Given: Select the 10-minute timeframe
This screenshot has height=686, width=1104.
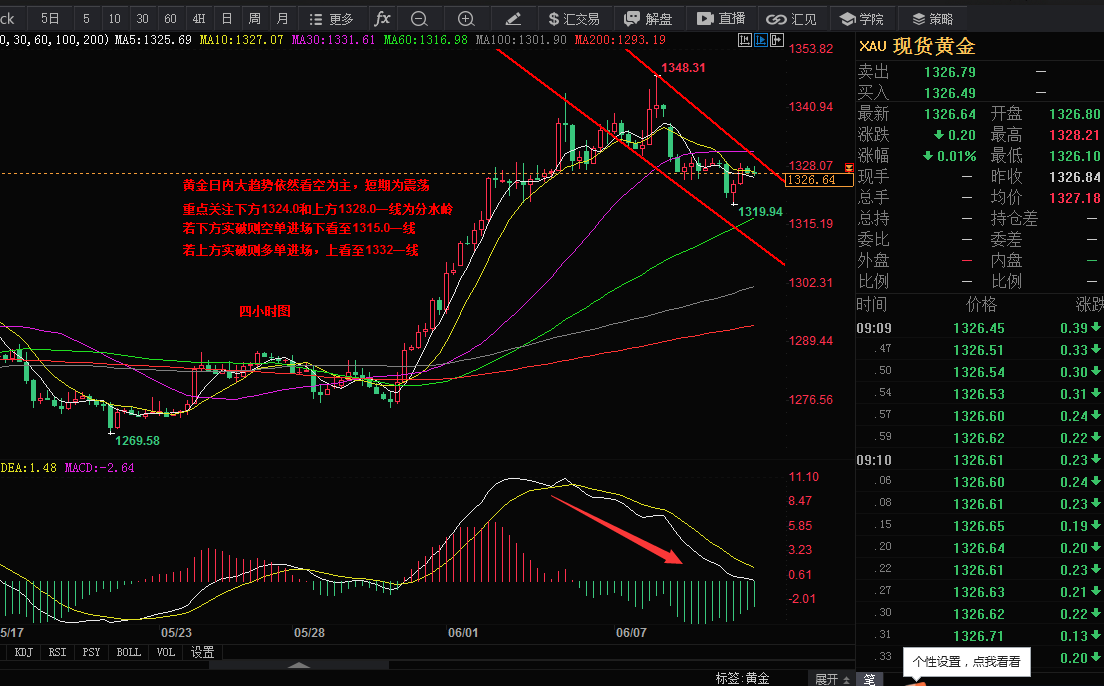Looking at the screenshot, I should click(x=115, y=19).
